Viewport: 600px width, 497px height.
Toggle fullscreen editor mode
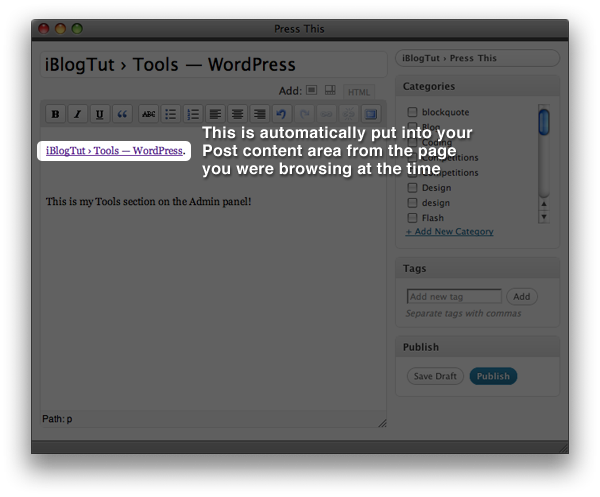coord(371,114)
